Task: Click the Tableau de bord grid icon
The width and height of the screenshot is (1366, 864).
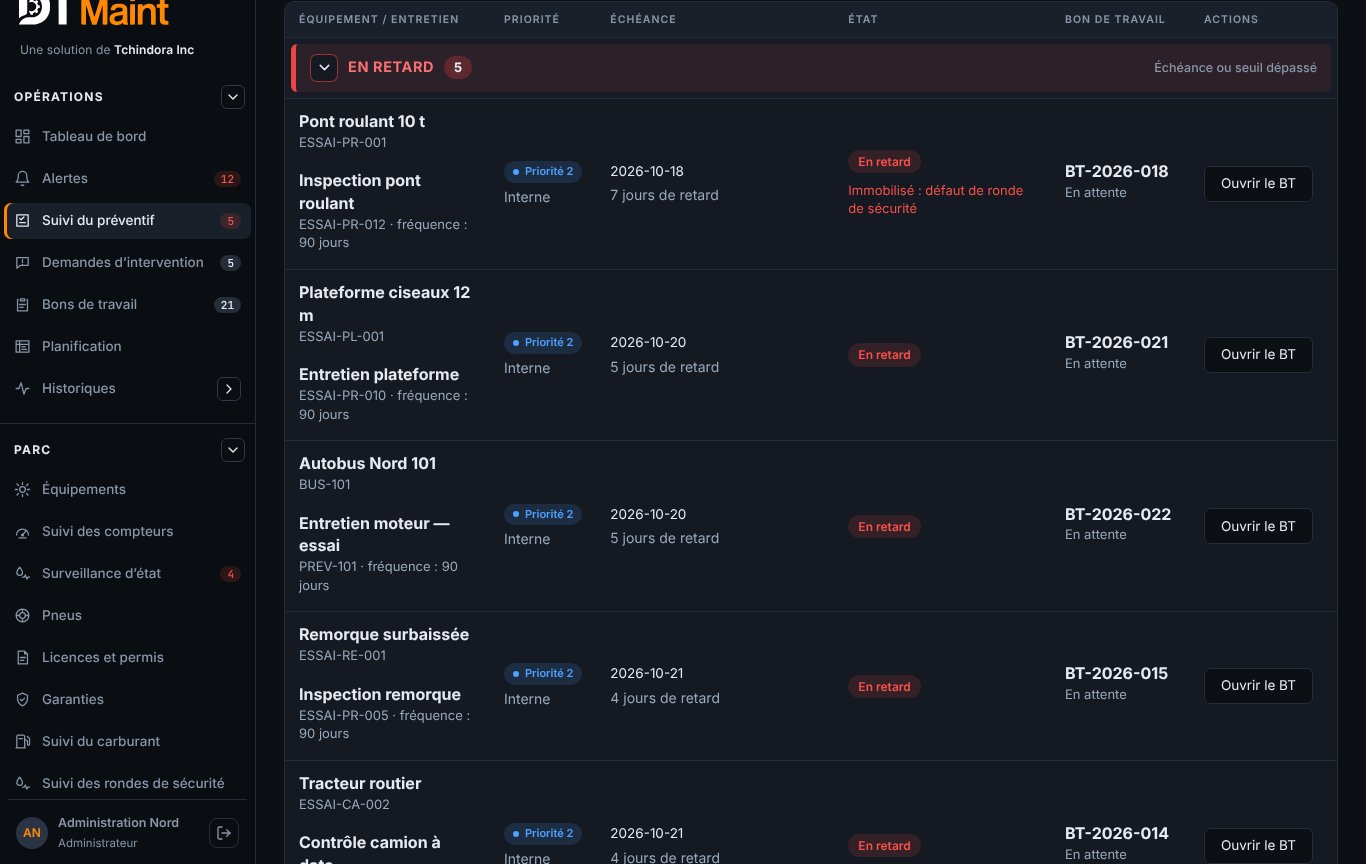Action: coord(23,136)
